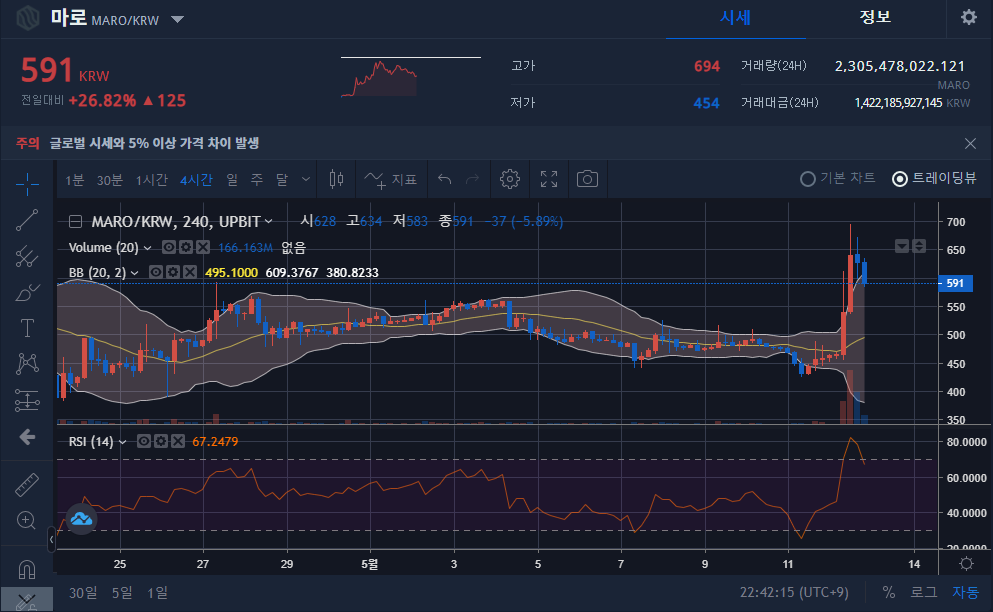The width and height of the screenshot is (993, 612).
Task: Select the brush drawing tool
Action: 27,292
